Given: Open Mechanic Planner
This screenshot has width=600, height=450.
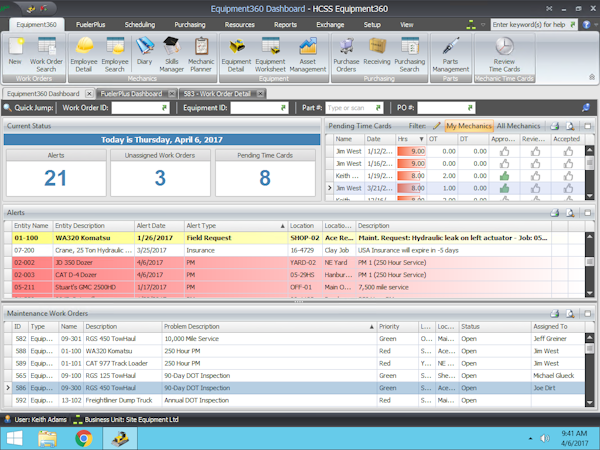Looking at the screenshot, I should (x=201, y=55).
